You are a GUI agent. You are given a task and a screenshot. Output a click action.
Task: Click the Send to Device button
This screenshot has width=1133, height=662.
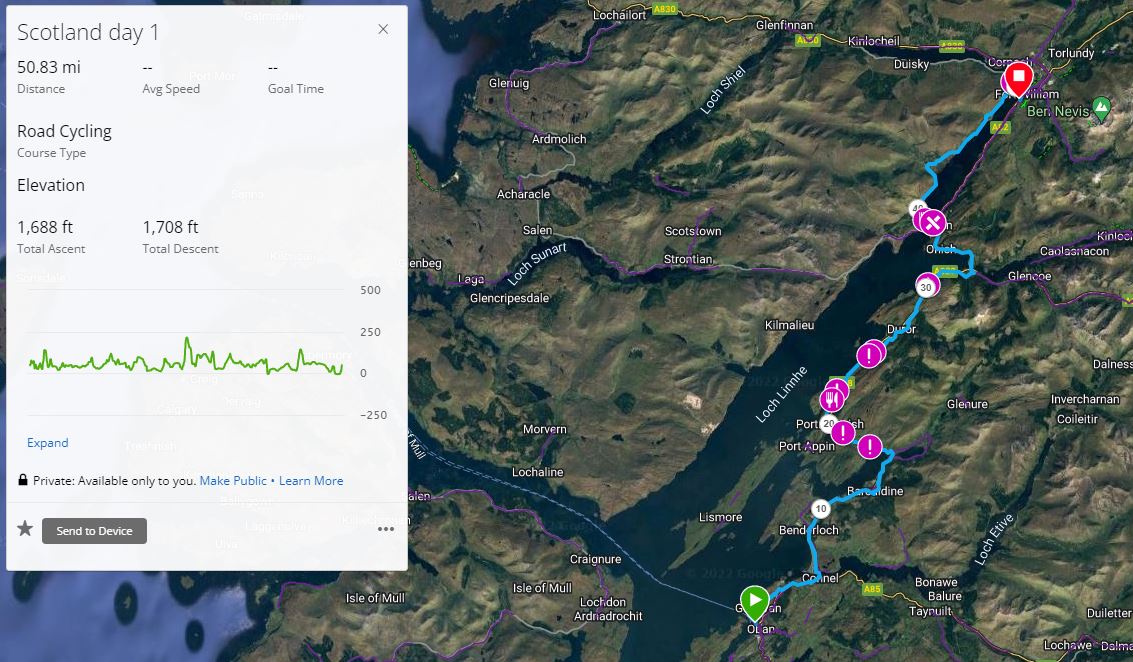pyautogui.click(x=94, y=530)
